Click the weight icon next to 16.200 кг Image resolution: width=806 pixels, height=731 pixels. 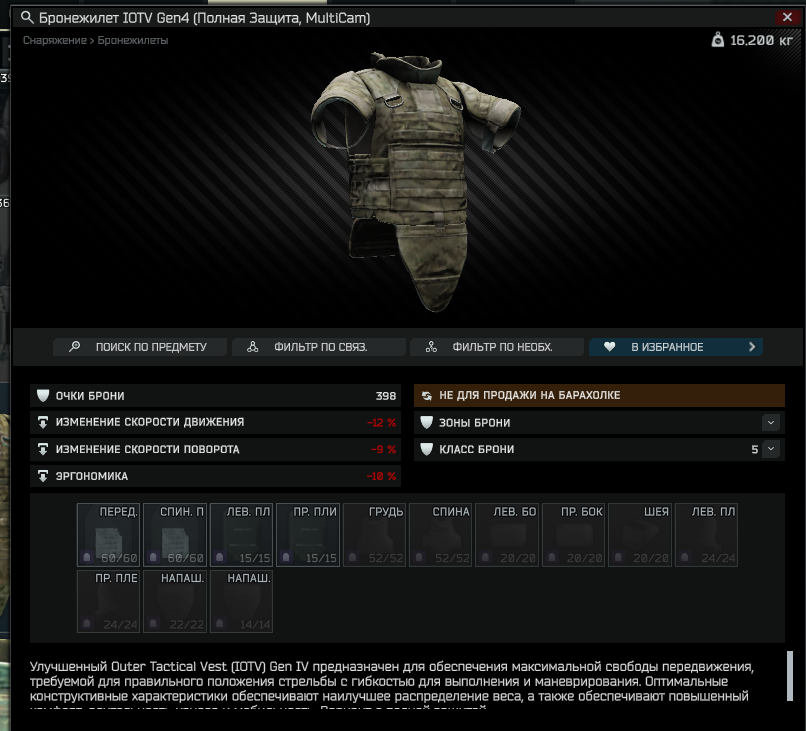(718, 40)
